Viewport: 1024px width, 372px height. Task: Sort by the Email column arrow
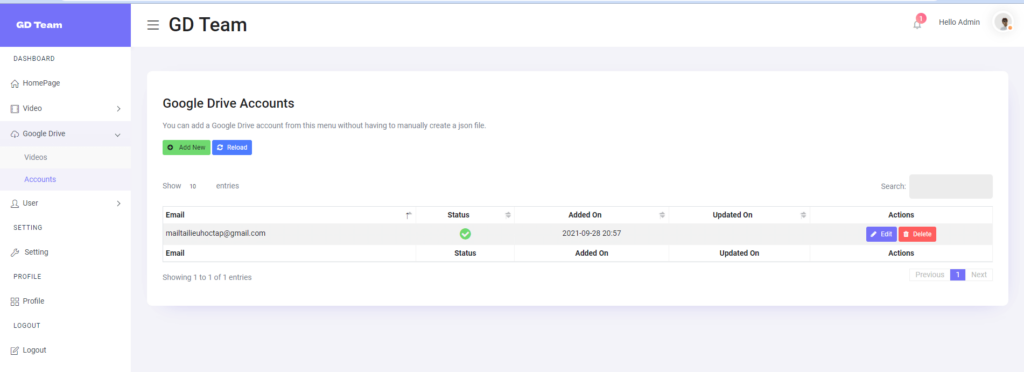[x=409, y=215]
